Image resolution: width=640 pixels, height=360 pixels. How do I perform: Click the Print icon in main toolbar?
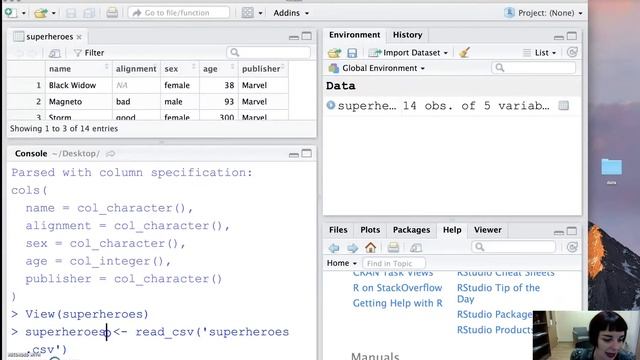pyautogui.click(x=112, y=13)
